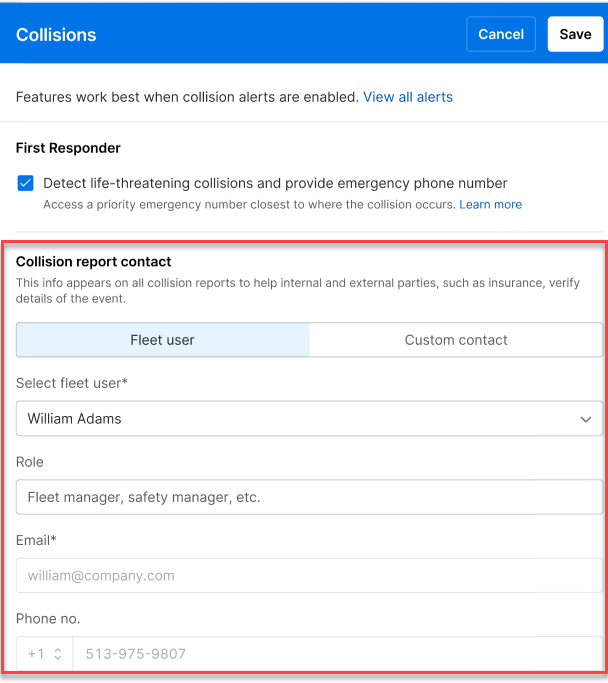Click the First Responder section heading
Screen dimensions: 608x683
tap(68, 148)
